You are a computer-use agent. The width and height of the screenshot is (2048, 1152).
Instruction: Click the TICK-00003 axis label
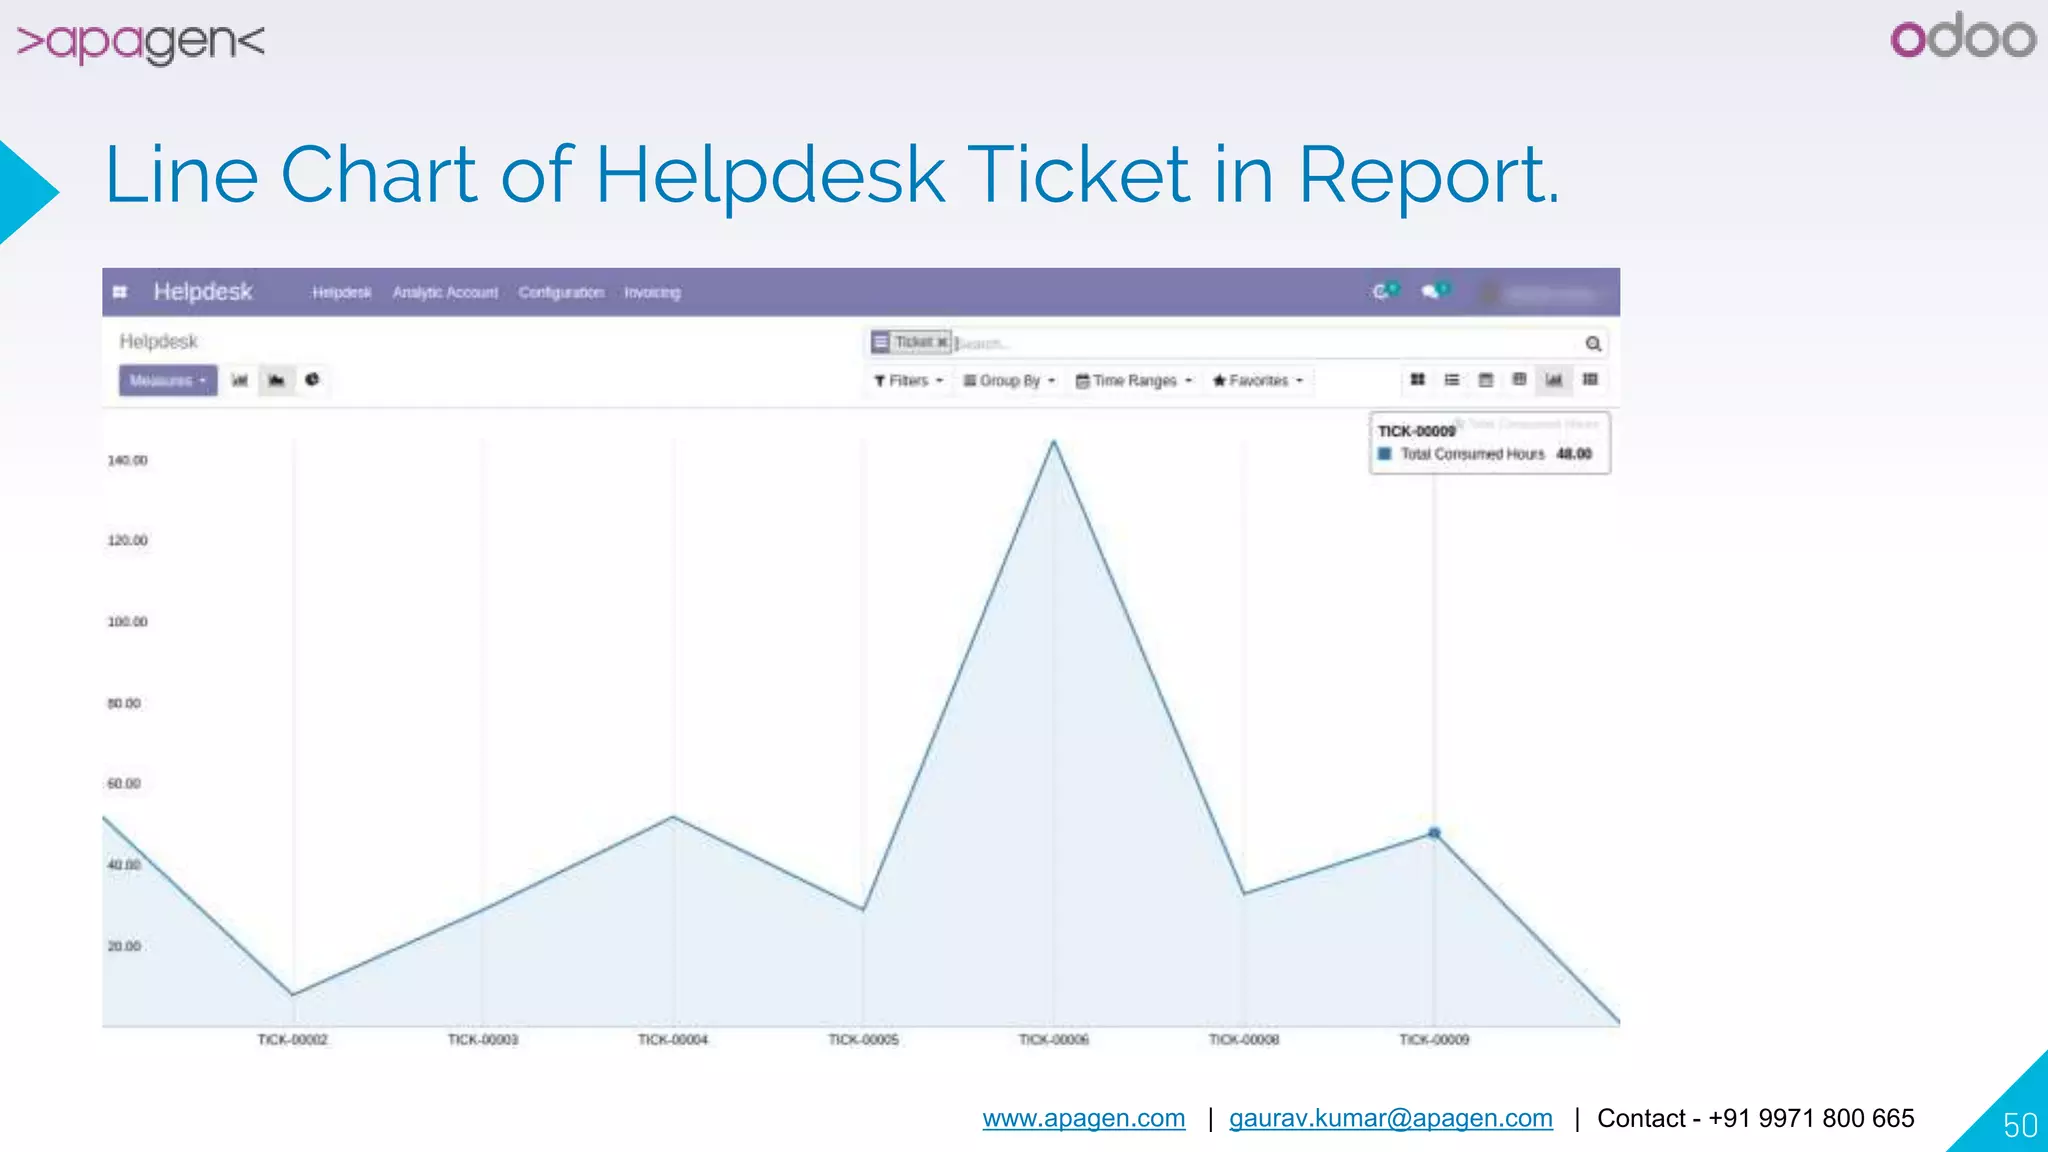[x=483, y=1040]
